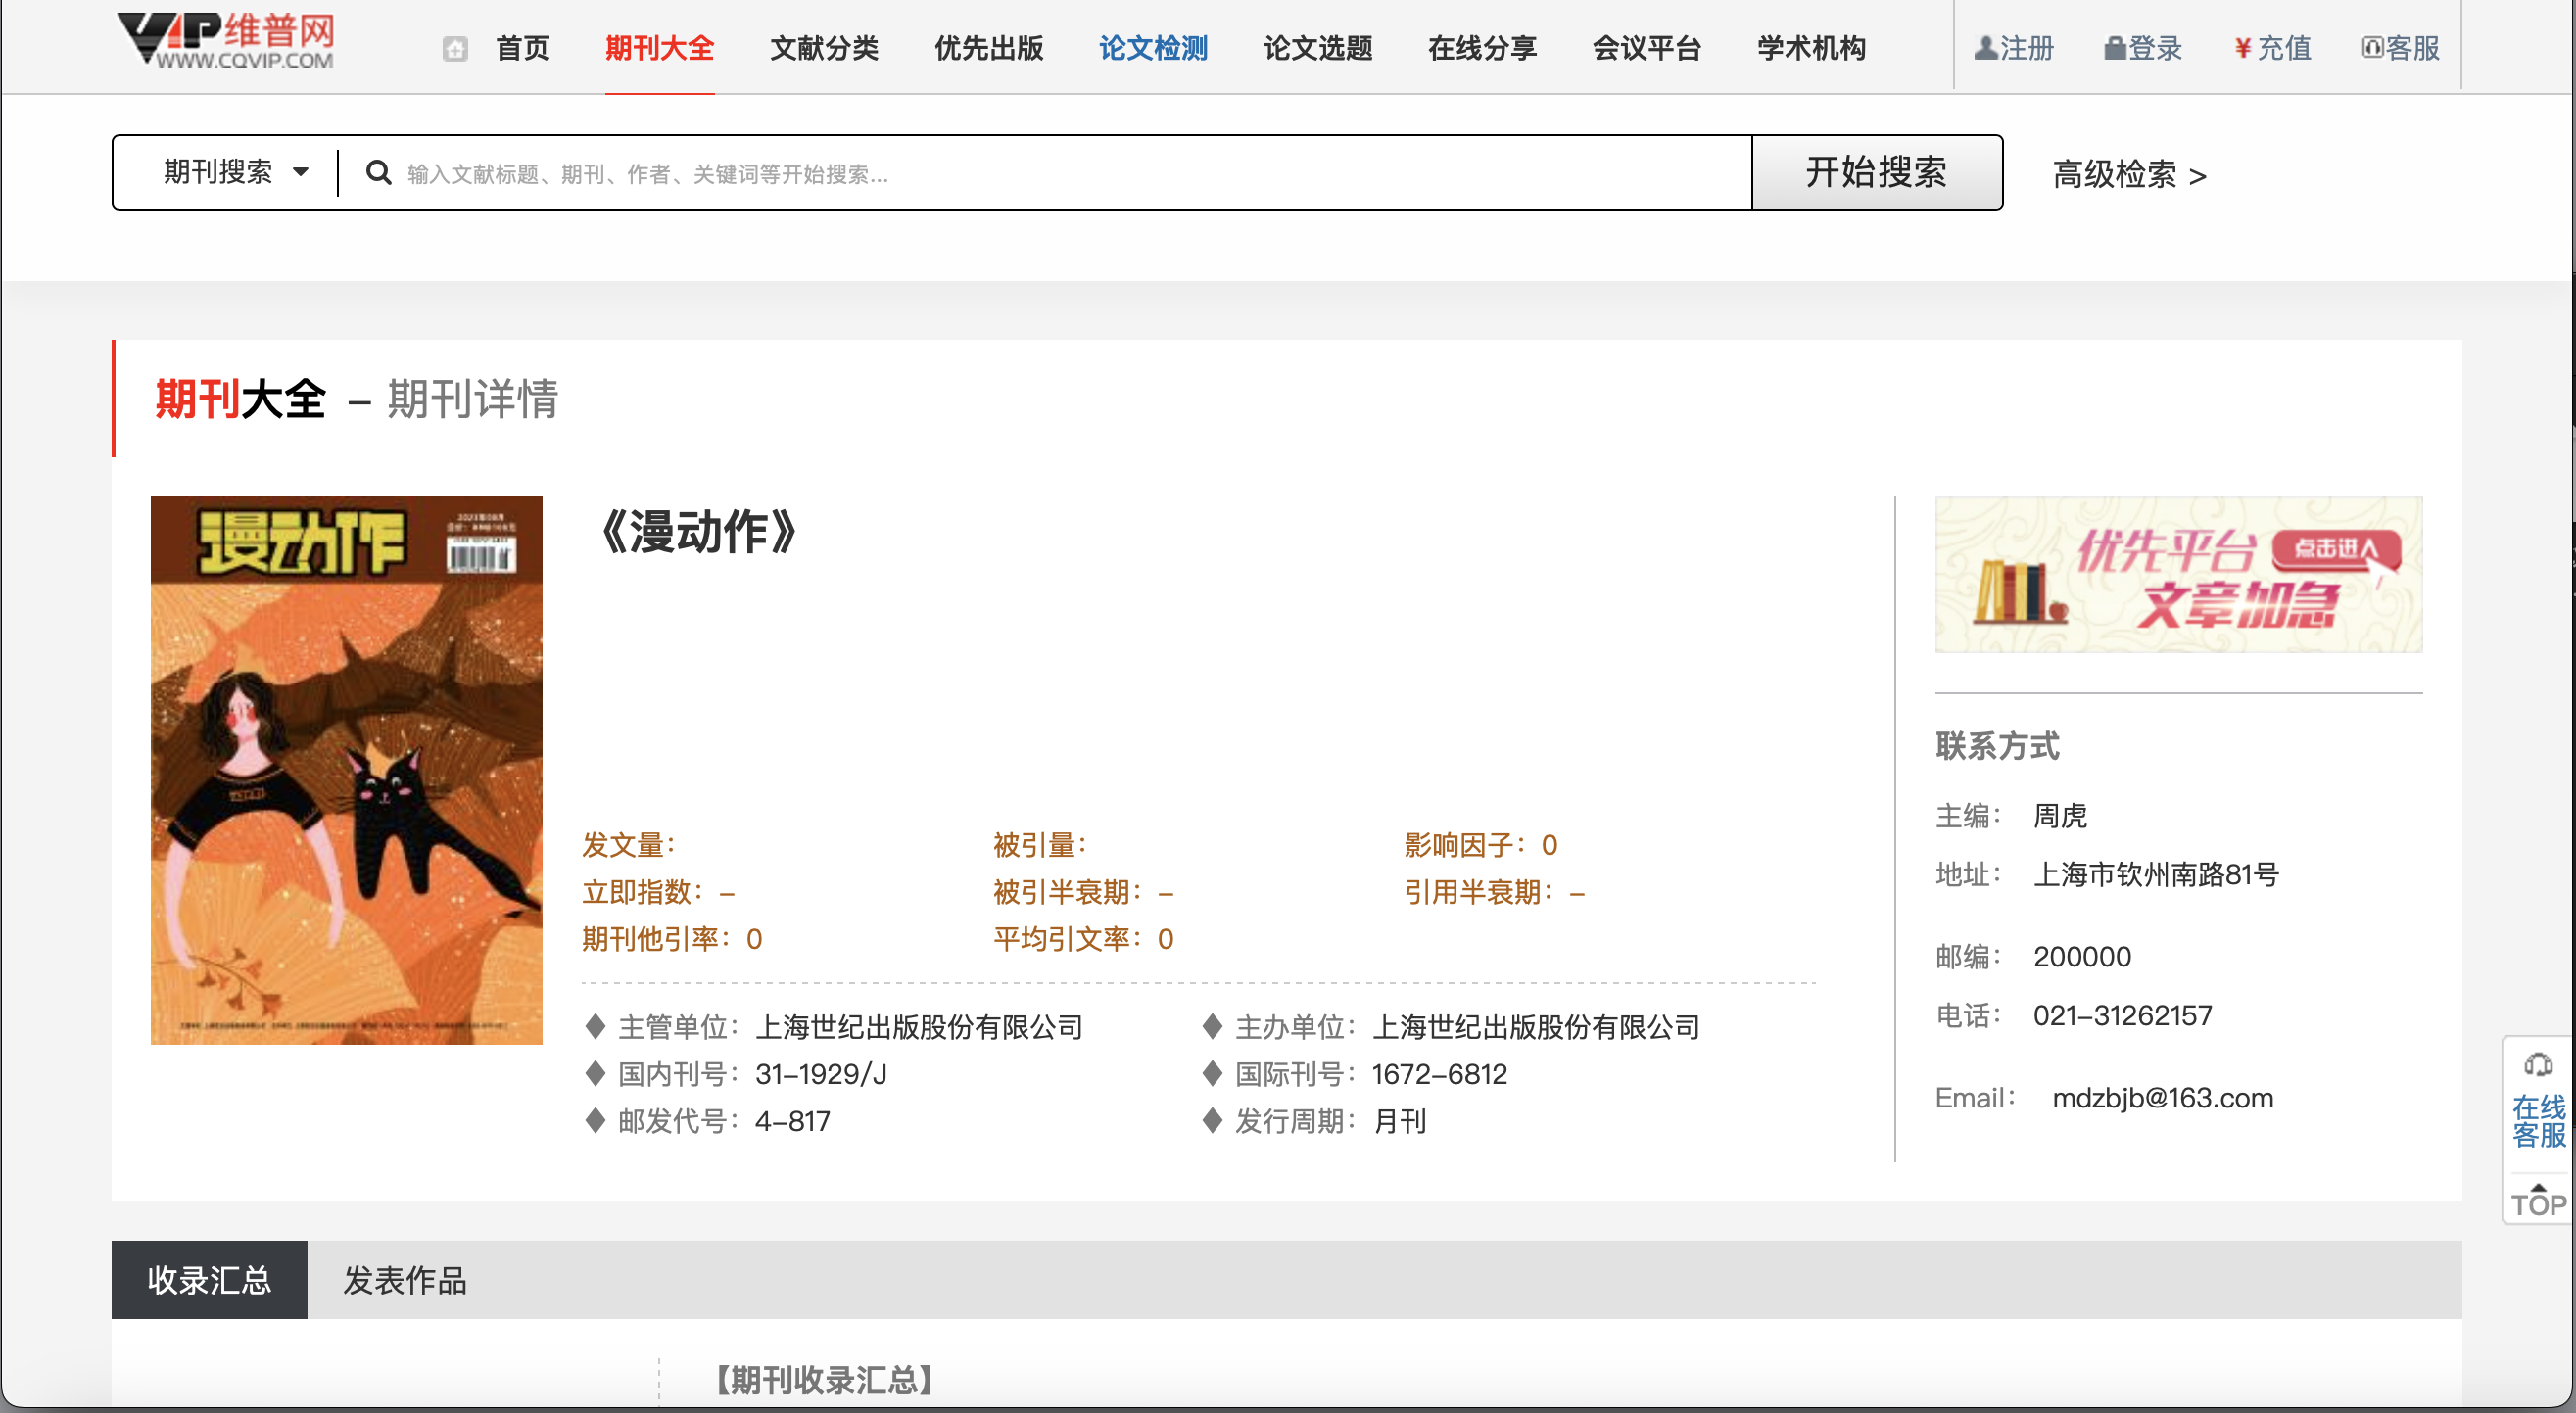Image resolution: width=2576 pixels, height=1413 pixels.
Task: Click editor name 周虎
Action: point(2060,816)
